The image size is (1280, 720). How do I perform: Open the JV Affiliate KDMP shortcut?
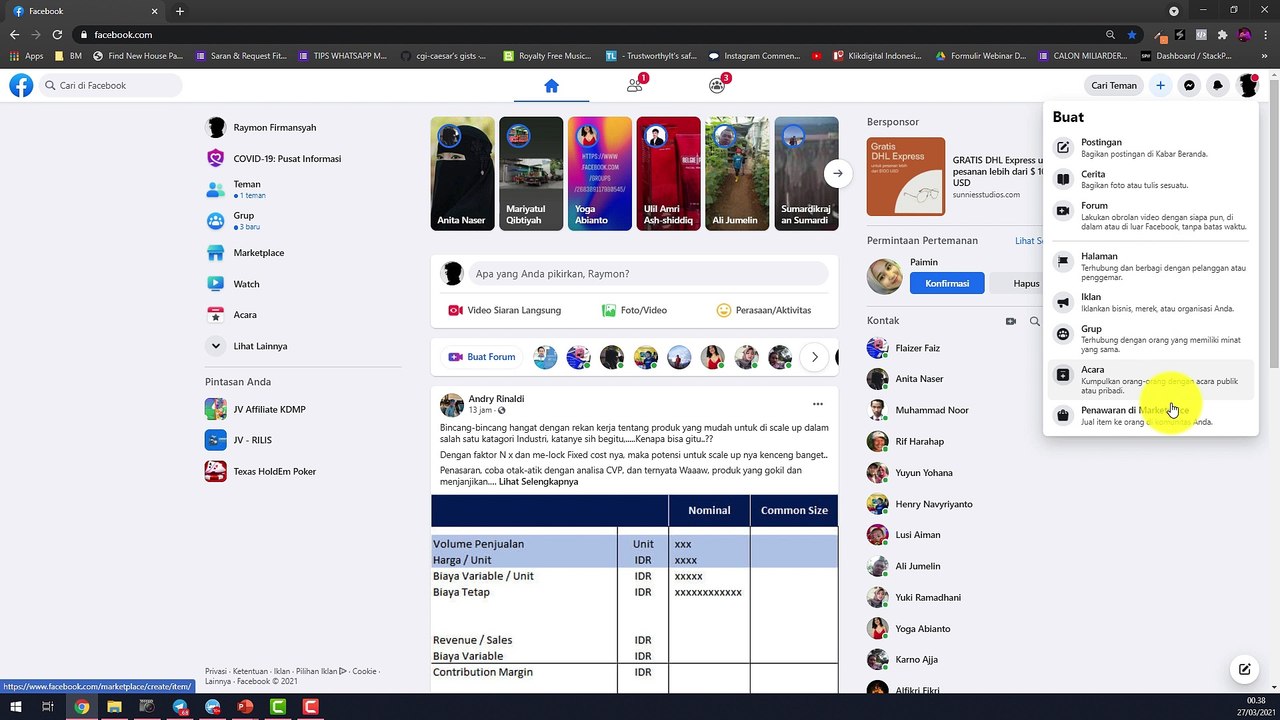[303, 409]
